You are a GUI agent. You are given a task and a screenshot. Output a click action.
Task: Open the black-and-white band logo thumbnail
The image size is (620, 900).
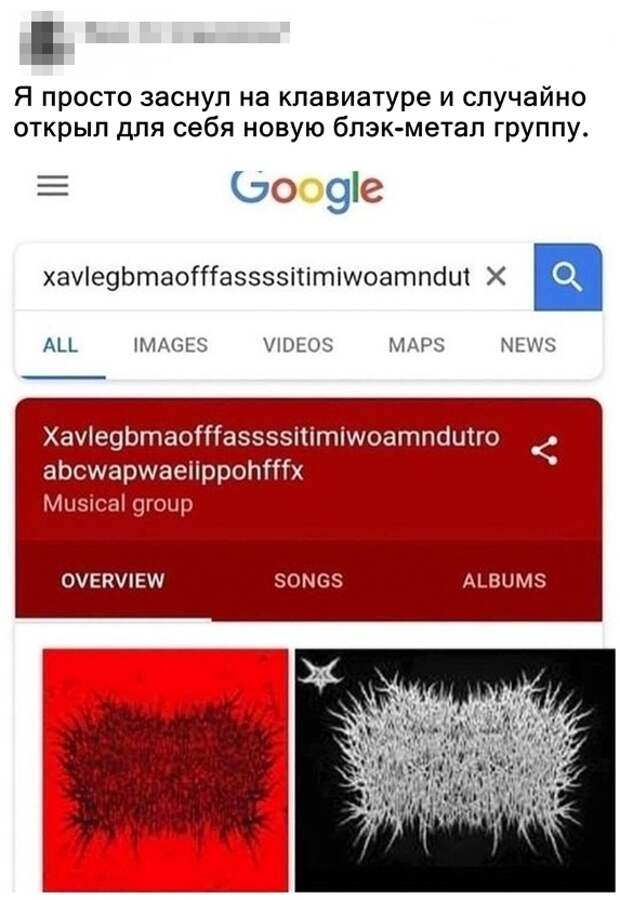point(455,770)
